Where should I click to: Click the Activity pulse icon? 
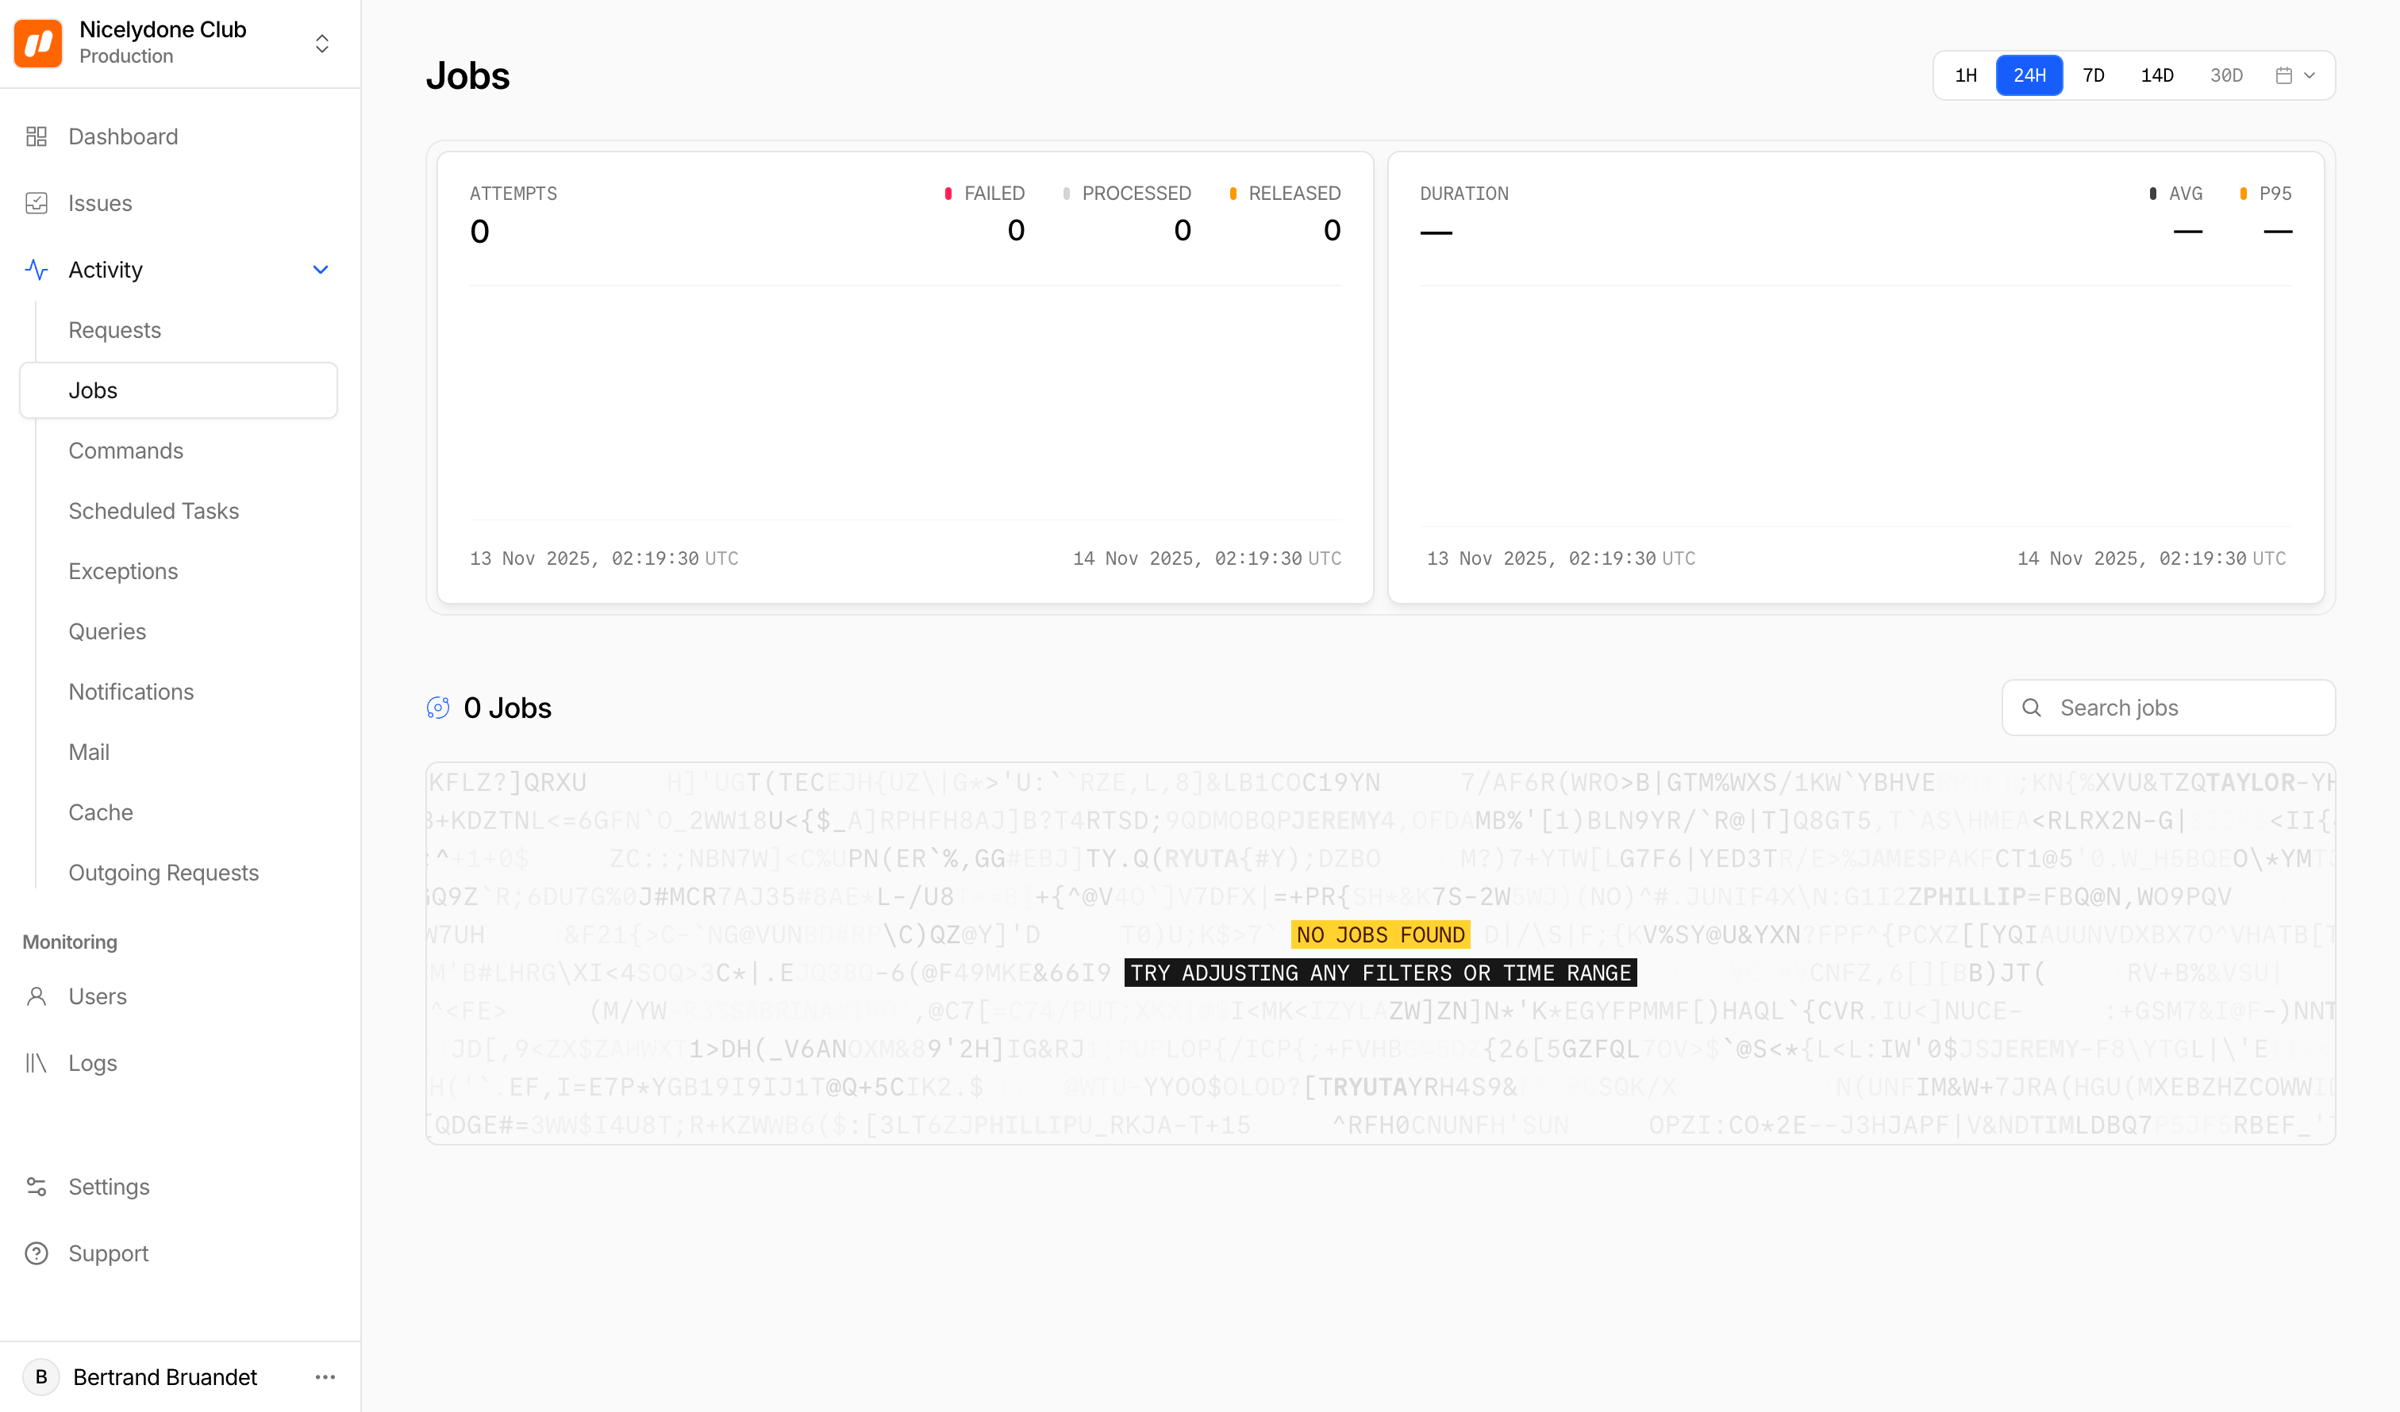[x=37, y=270]
